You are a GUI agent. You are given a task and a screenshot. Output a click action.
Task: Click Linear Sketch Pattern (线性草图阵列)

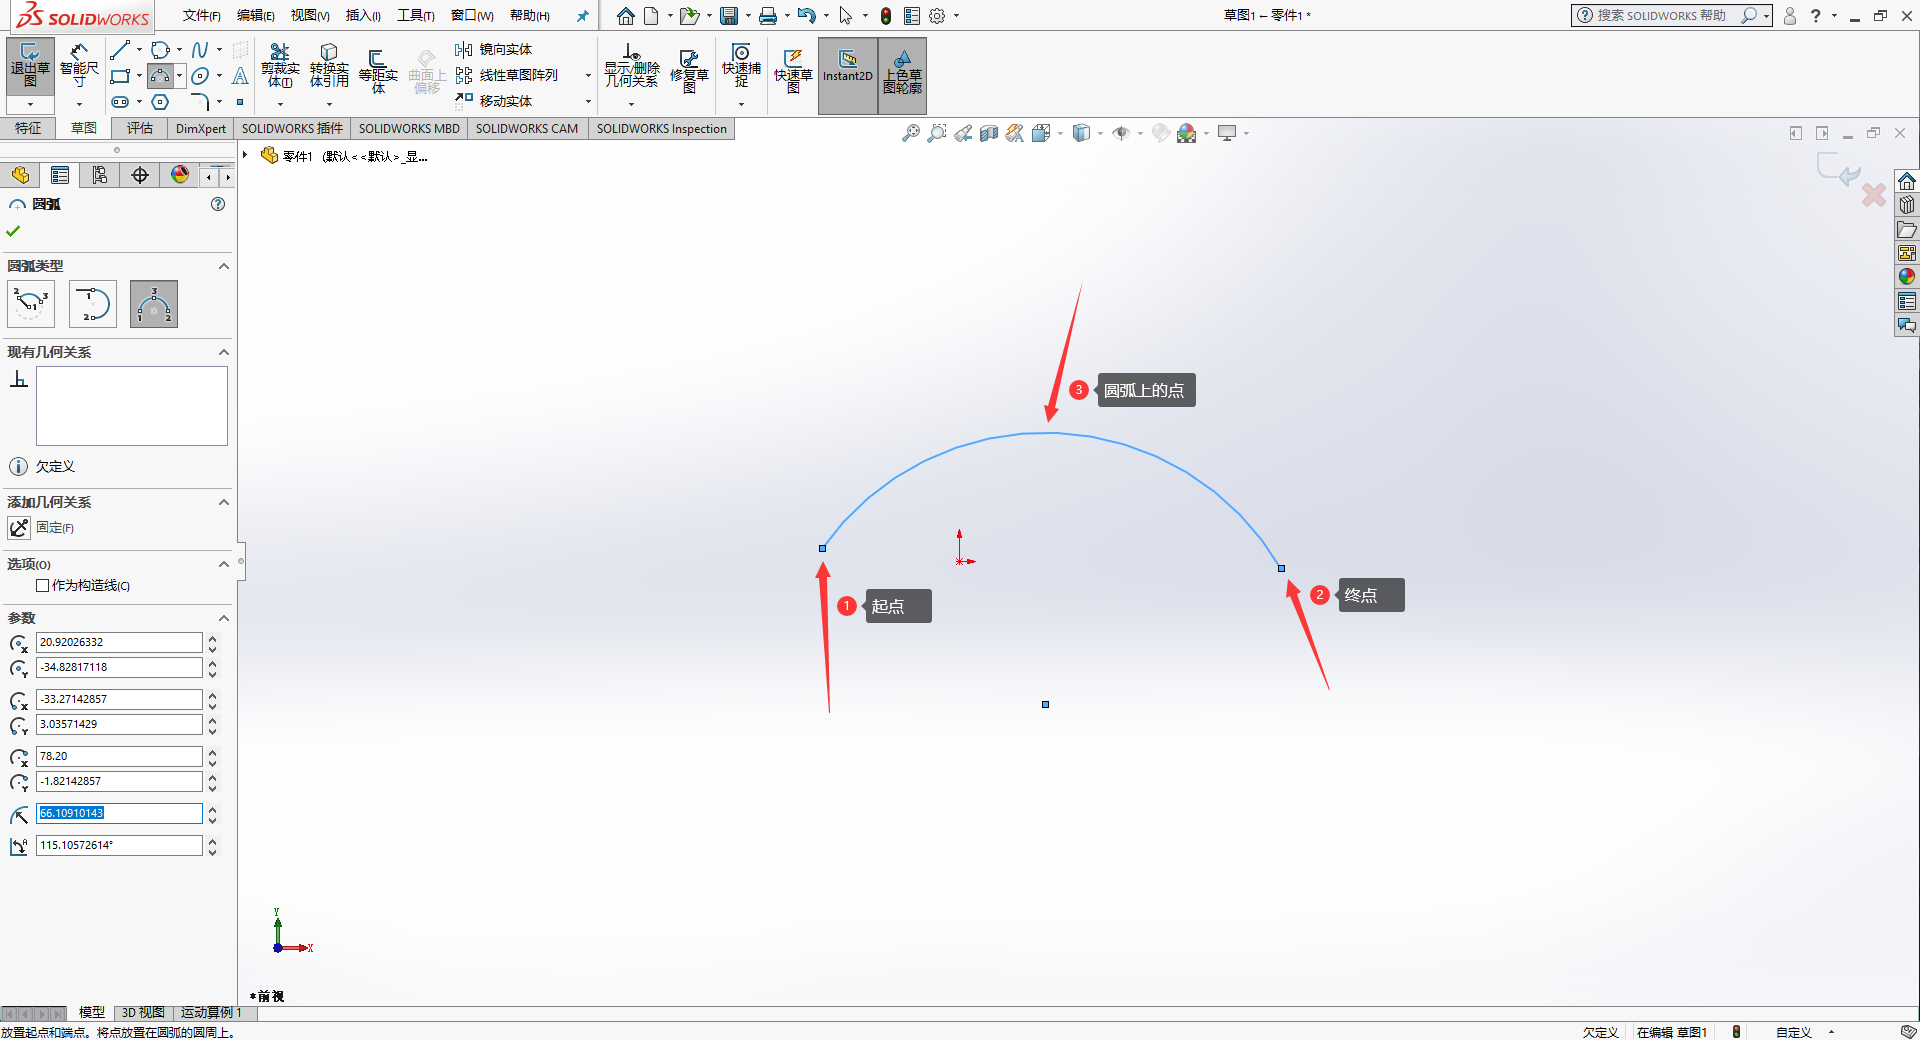click(x=506, y=75)
